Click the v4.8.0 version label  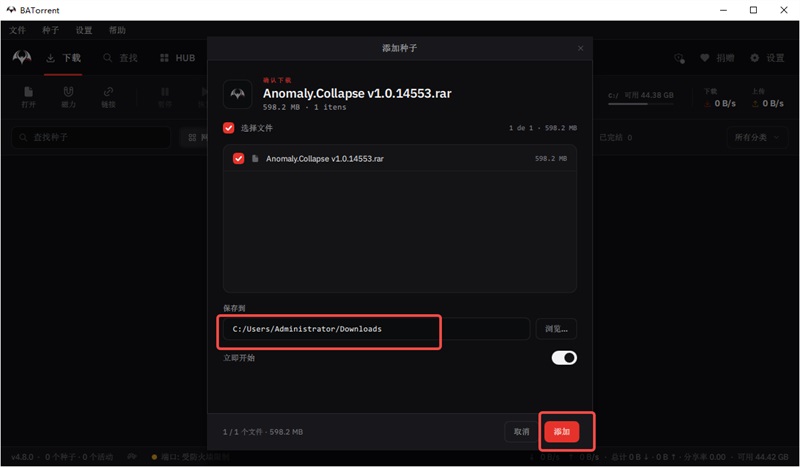[22, 456]
